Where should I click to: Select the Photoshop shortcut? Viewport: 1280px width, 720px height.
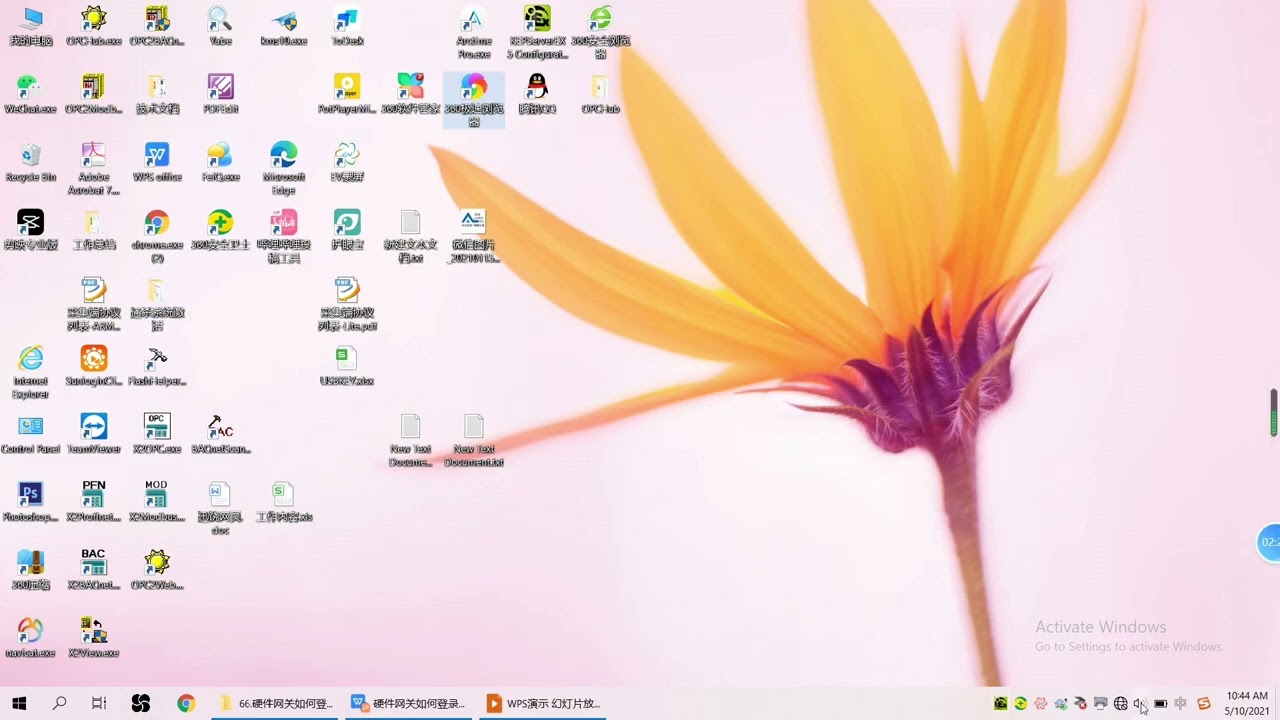click(30, 502)
